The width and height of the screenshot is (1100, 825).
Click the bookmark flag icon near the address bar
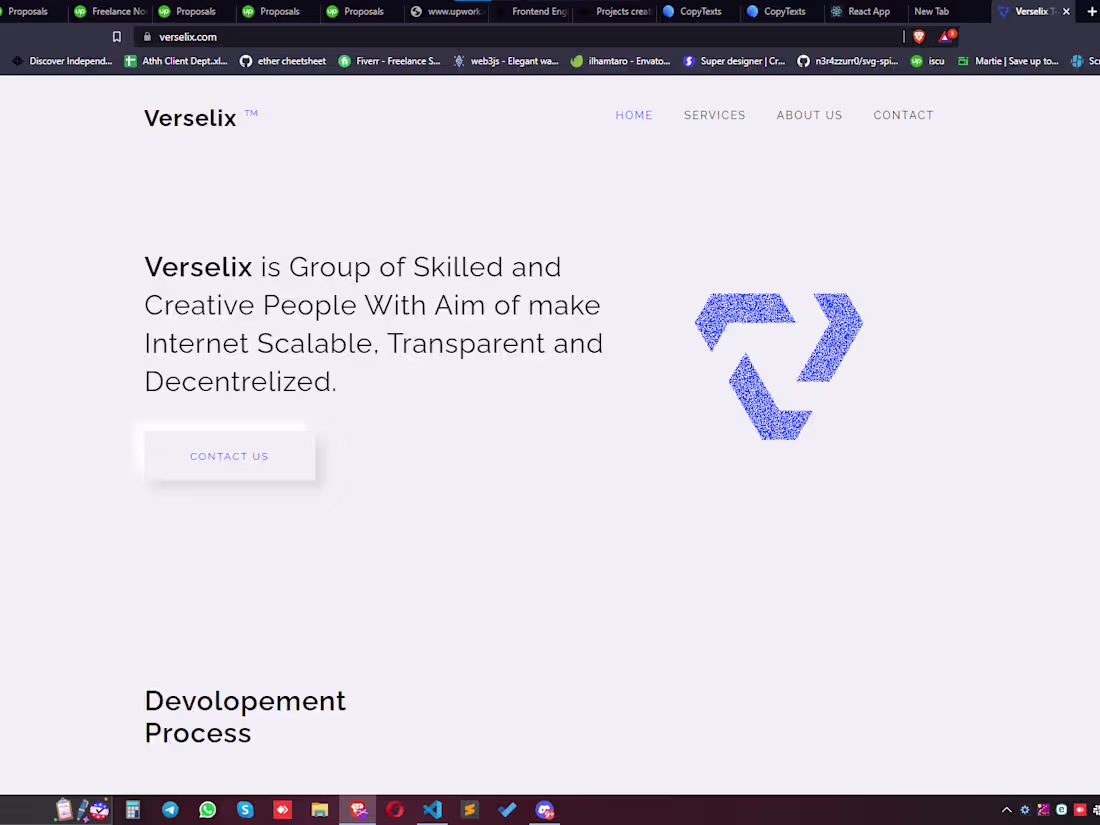coord(116,36)
